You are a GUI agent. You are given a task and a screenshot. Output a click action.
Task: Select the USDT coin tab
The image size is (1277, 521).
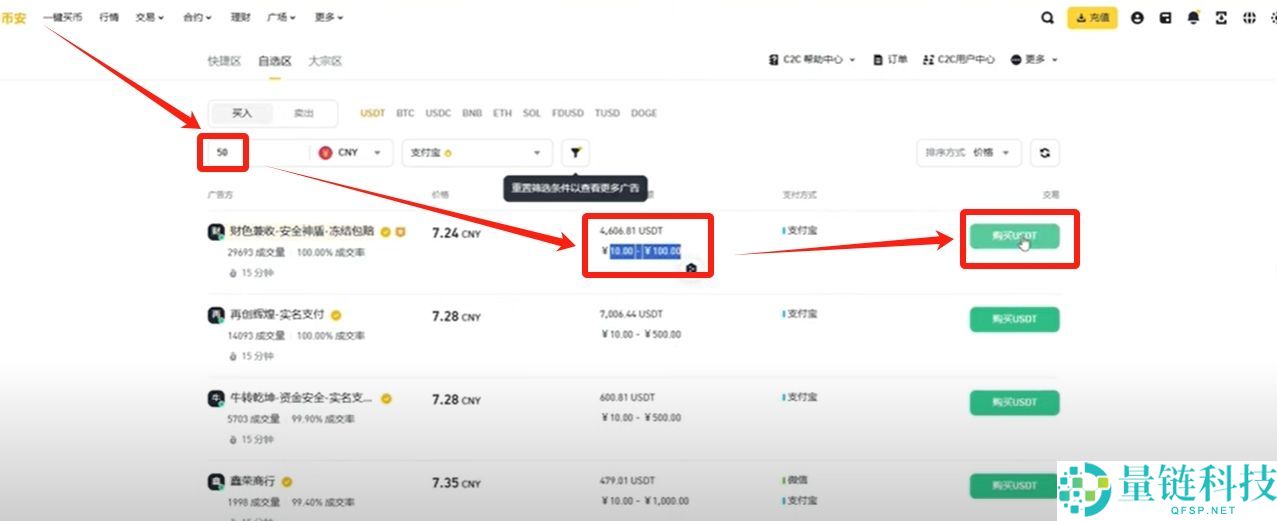372,113
